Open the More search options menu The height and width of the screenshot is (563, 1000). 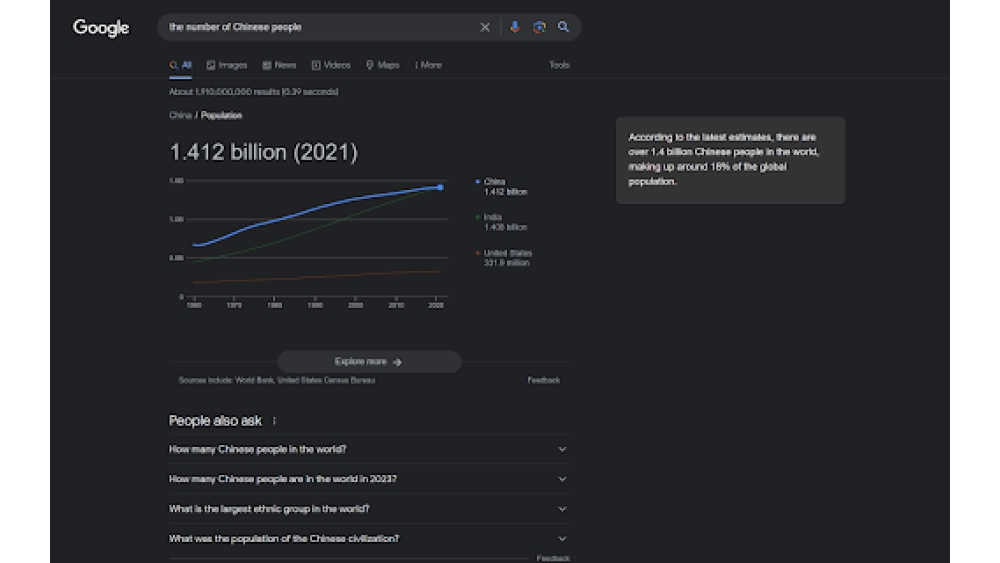pyautogui.click(x=428, y=65)
